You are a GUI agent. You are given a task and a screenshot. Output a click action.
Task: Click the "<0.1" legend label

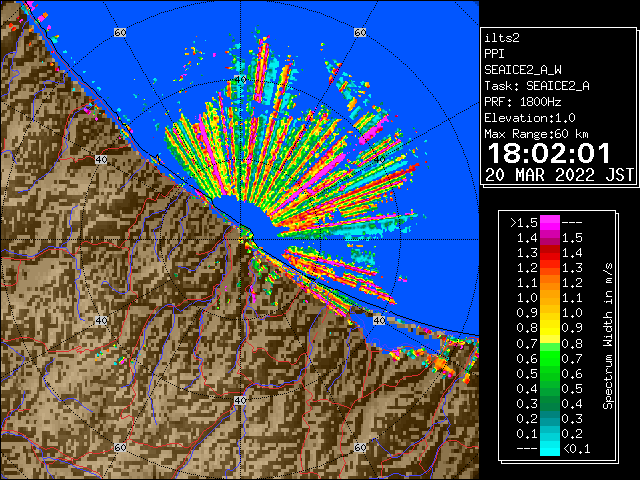[x=576, y=449]
